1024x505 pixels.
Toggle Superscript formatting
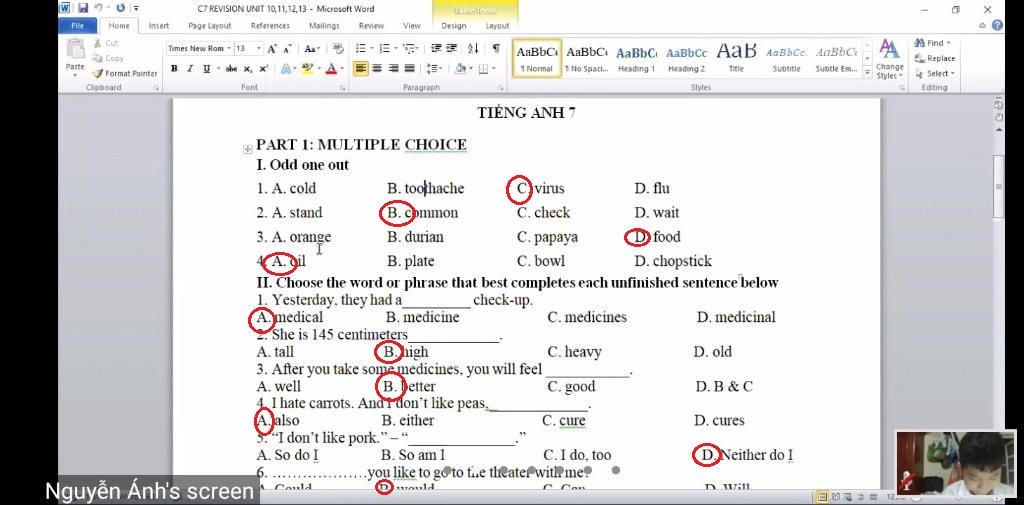click(x=263, y=69)
